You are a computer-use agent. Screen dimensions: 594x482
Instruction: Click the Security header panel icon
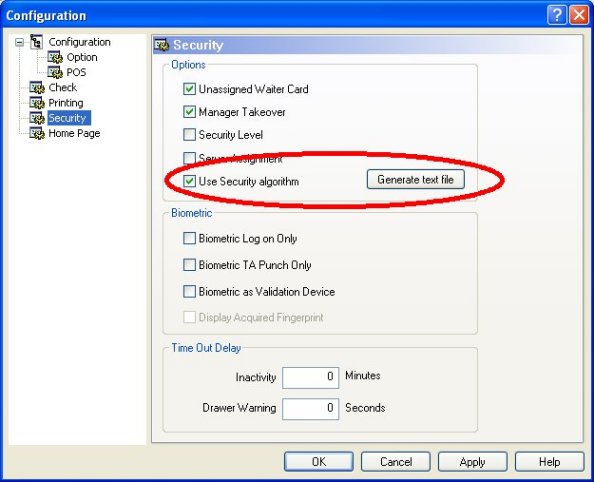[x=162, y=45]
